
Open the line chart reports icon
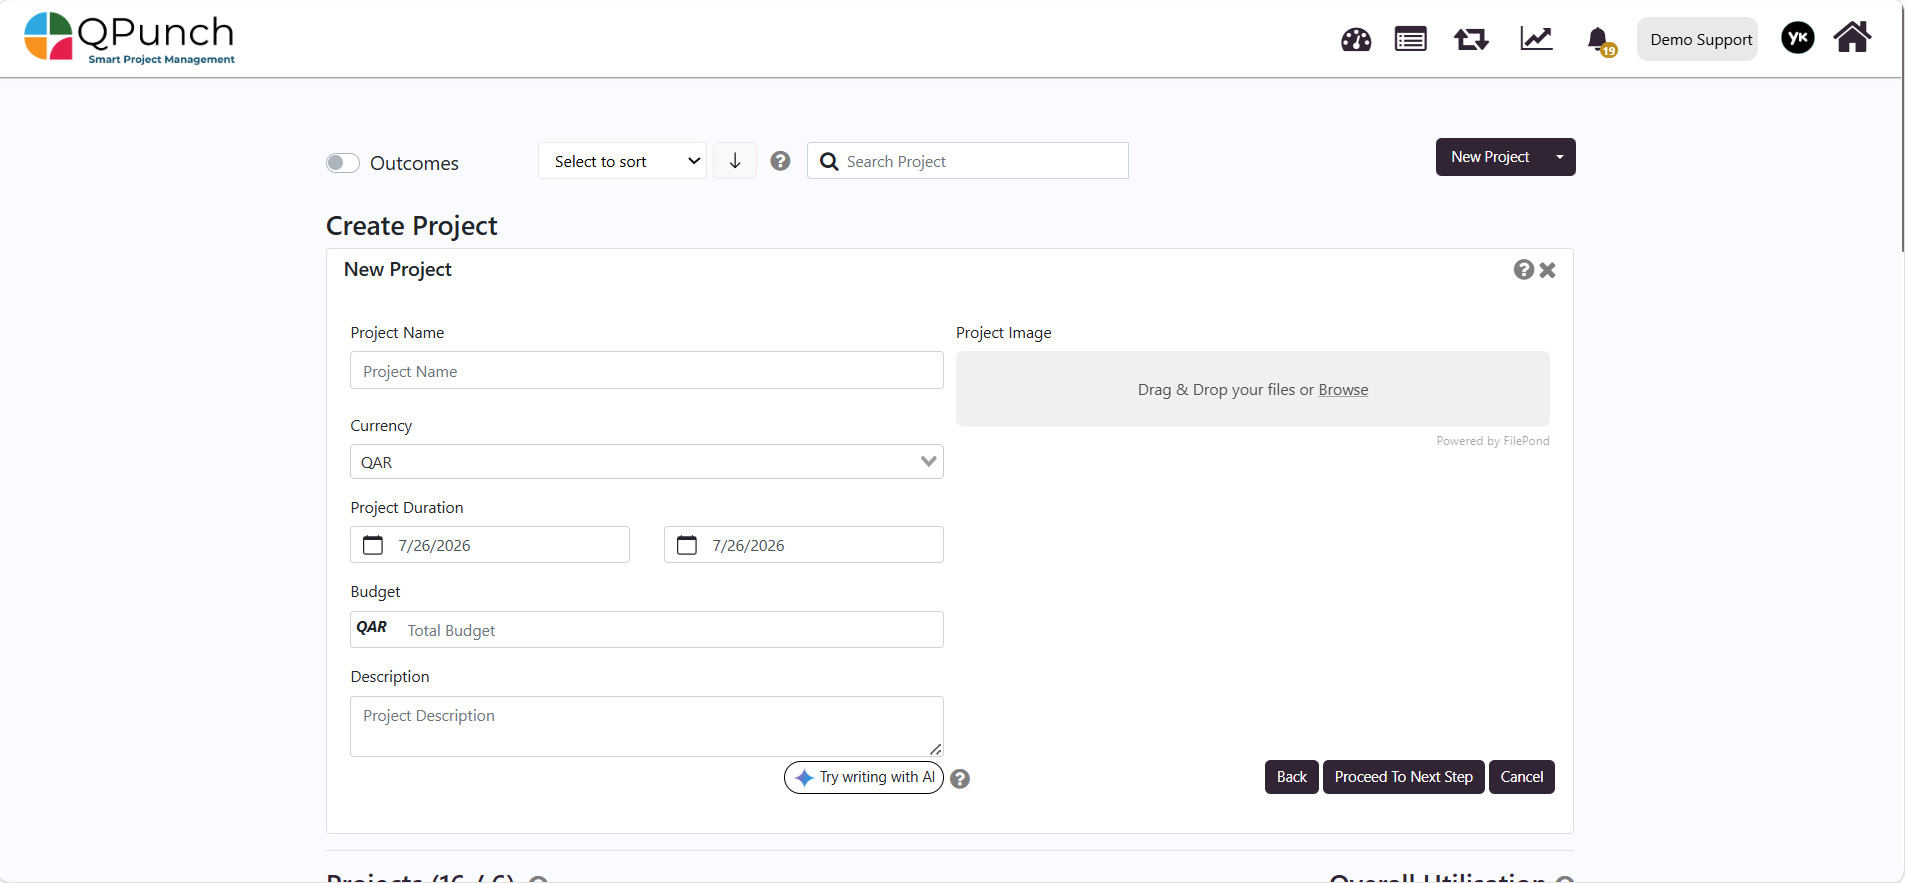coord(1536,39)
